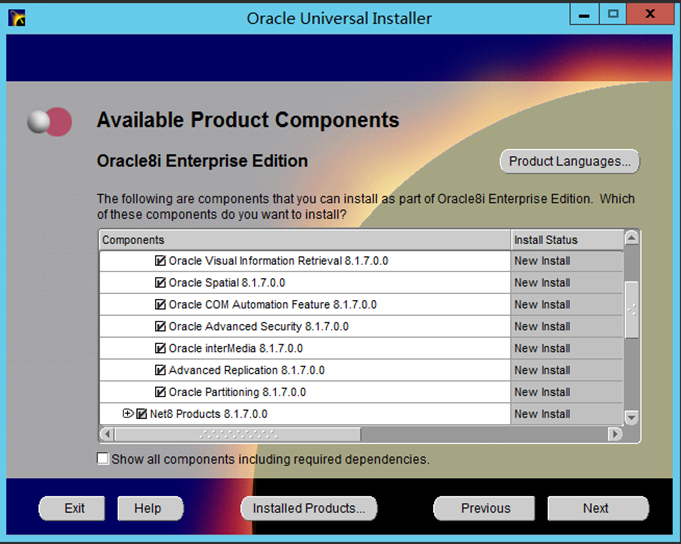The width and height of the screenshot is (681, 544).
Task: Click the horizontal scrollbar thumb
Action: coord(238,434)
